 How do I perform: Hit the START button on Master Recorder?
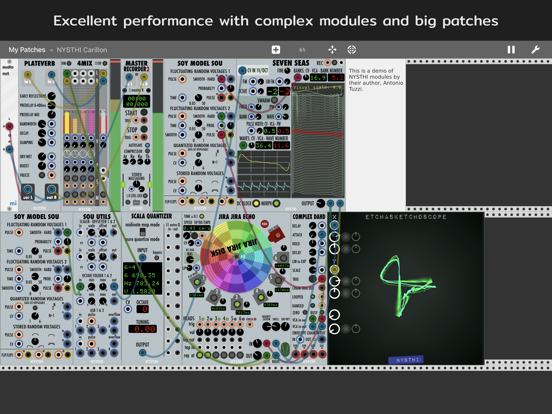pos(144,113)
